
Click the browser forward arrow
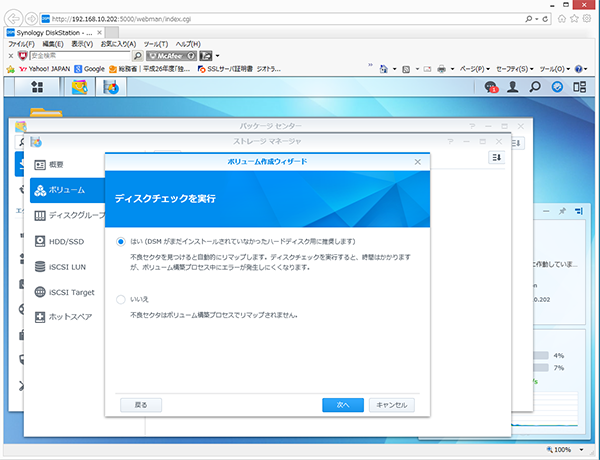[x=31, y=18]
